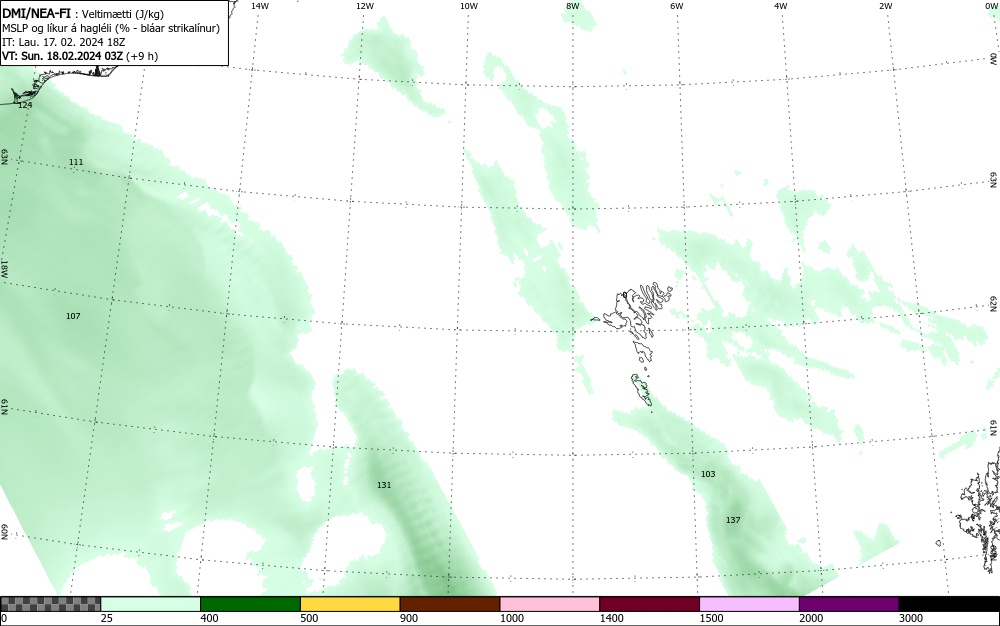Click the legend tick value 1000
The image size is (1000, 626).
511,618
